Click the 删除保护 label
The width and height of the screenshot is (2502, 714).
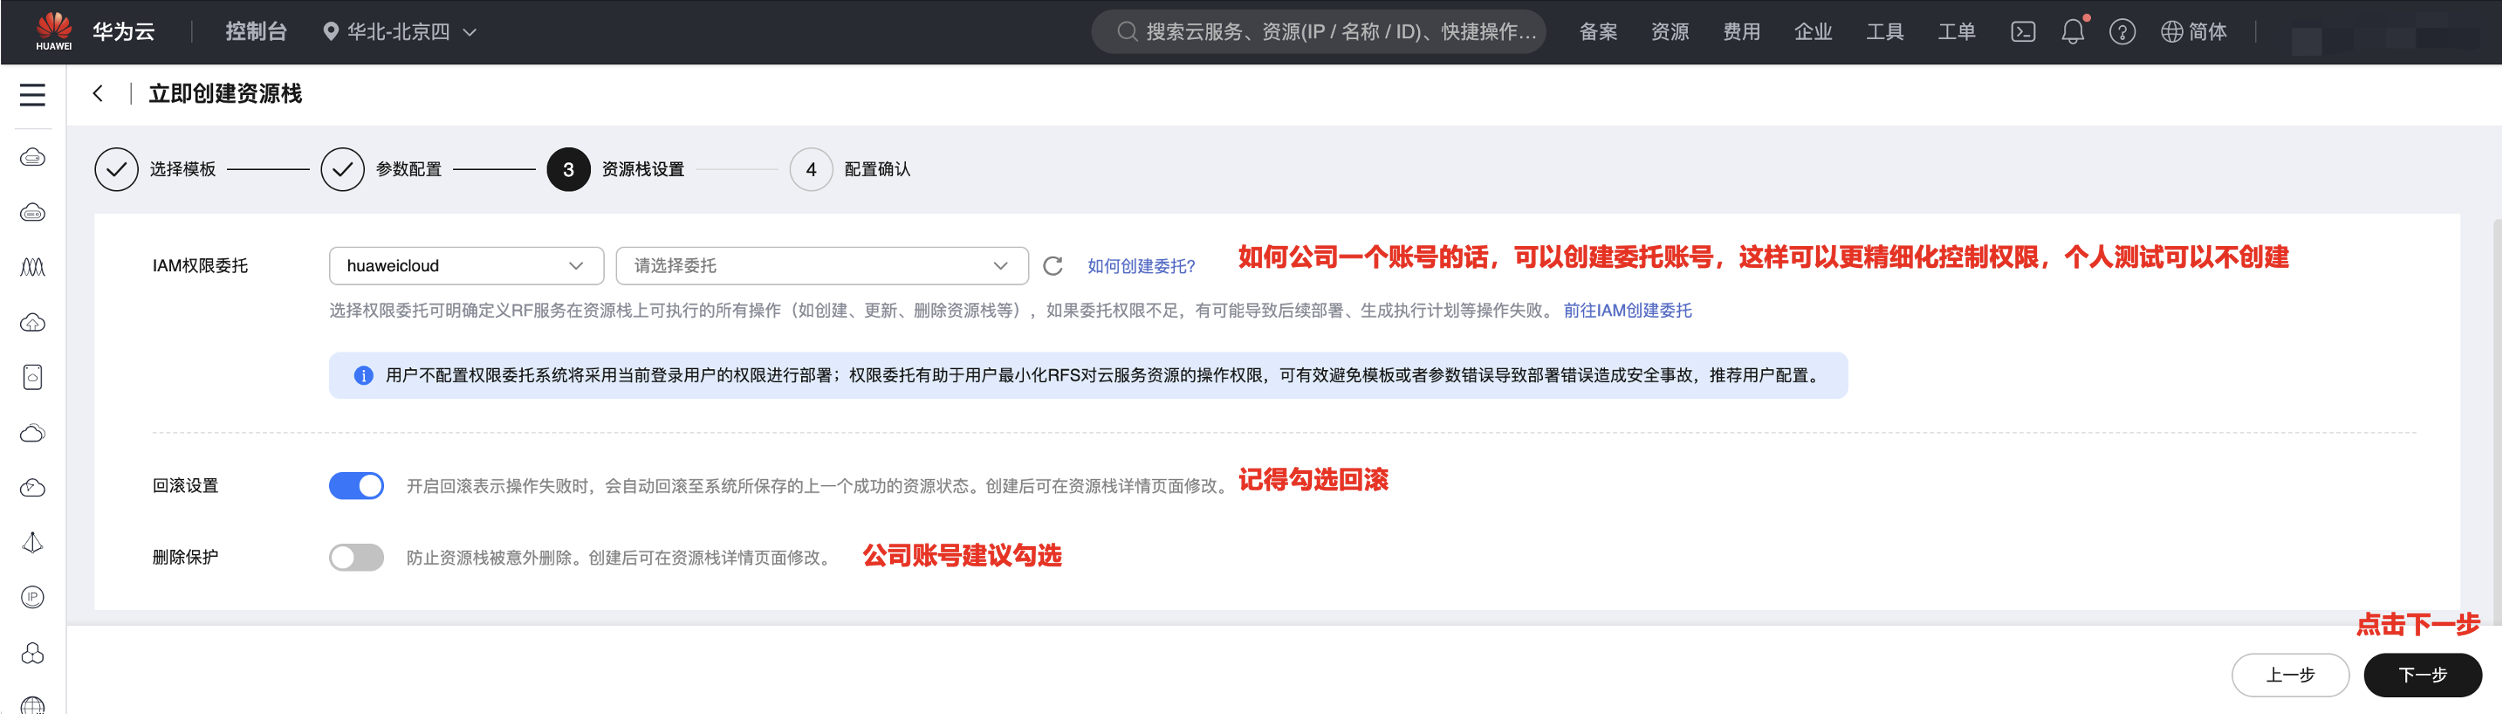pos(185,557)
